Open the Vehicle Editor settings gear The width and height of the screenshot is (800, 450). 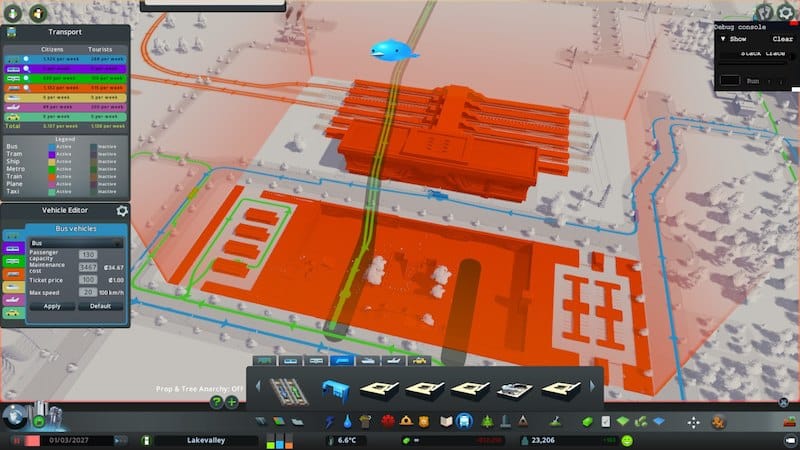pos(122,211)
